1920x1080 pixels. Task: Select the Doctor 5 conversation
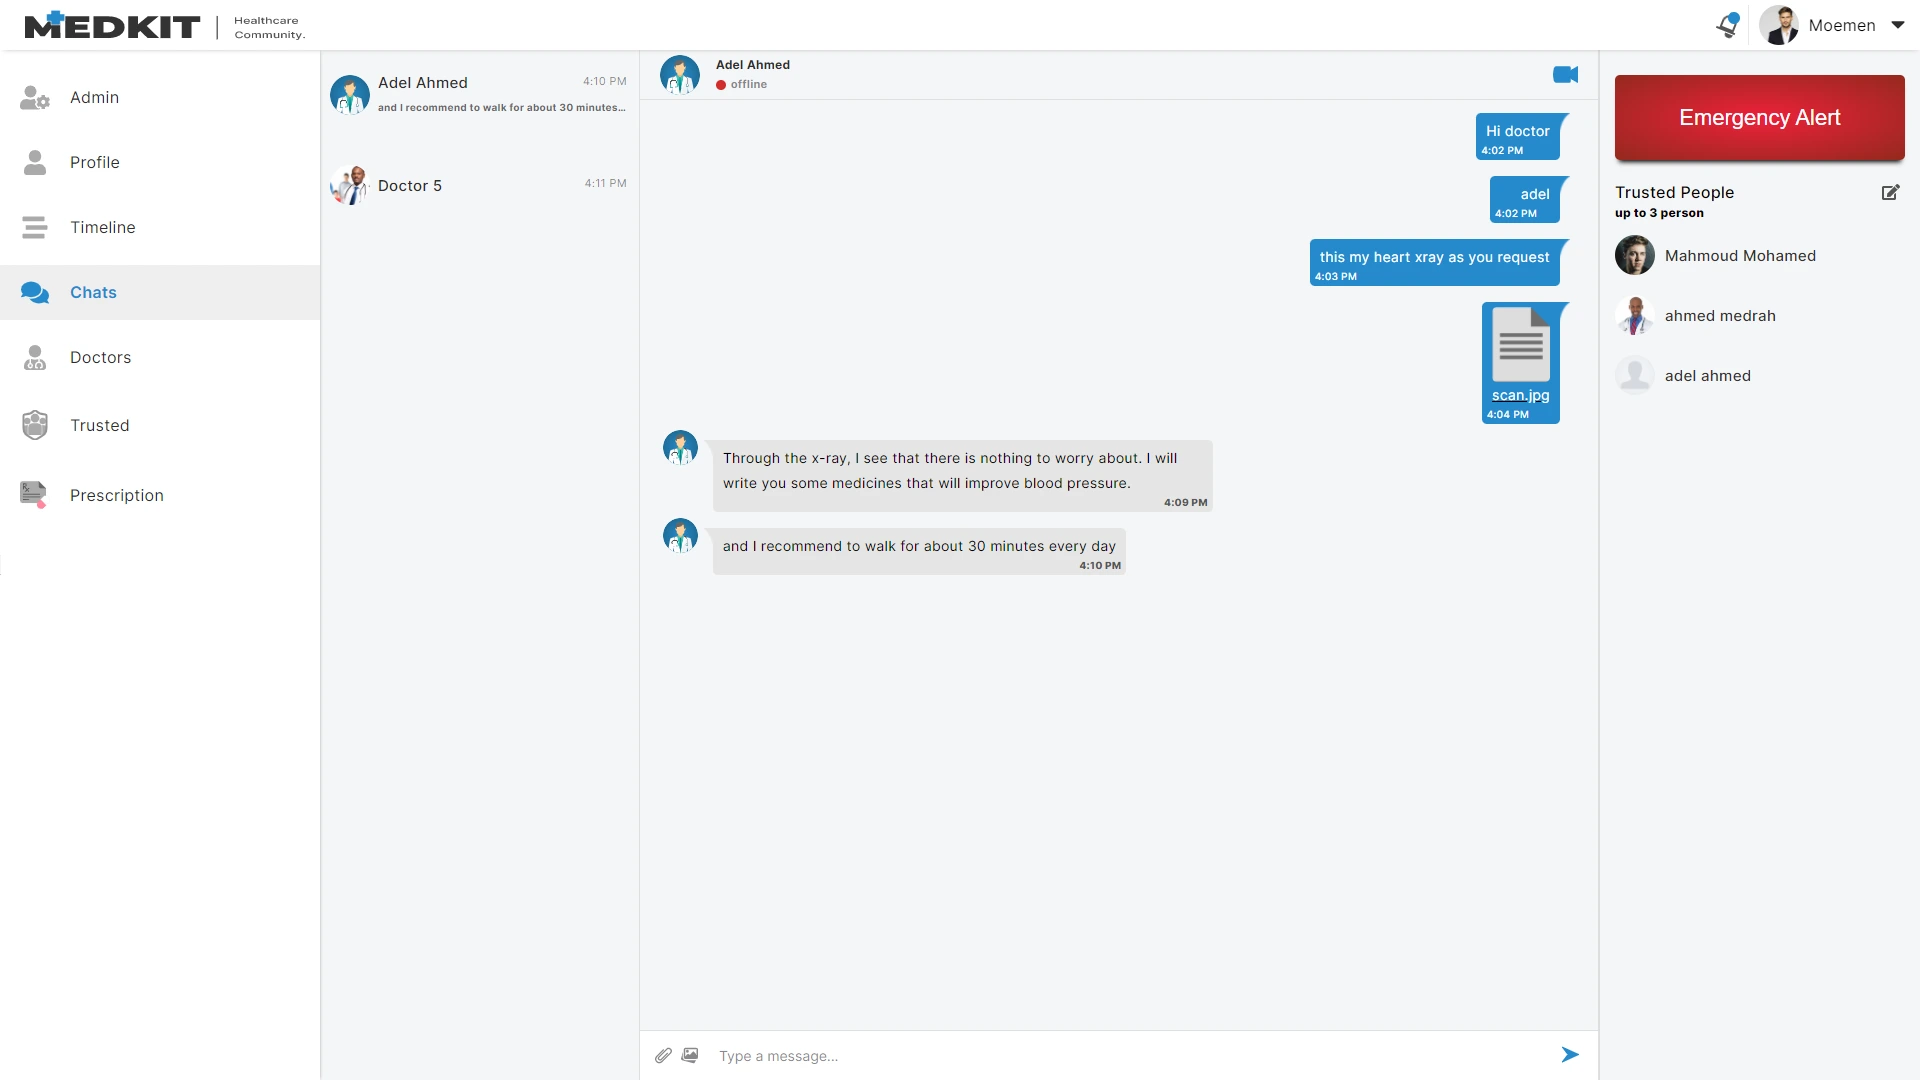tap(479, 185)
